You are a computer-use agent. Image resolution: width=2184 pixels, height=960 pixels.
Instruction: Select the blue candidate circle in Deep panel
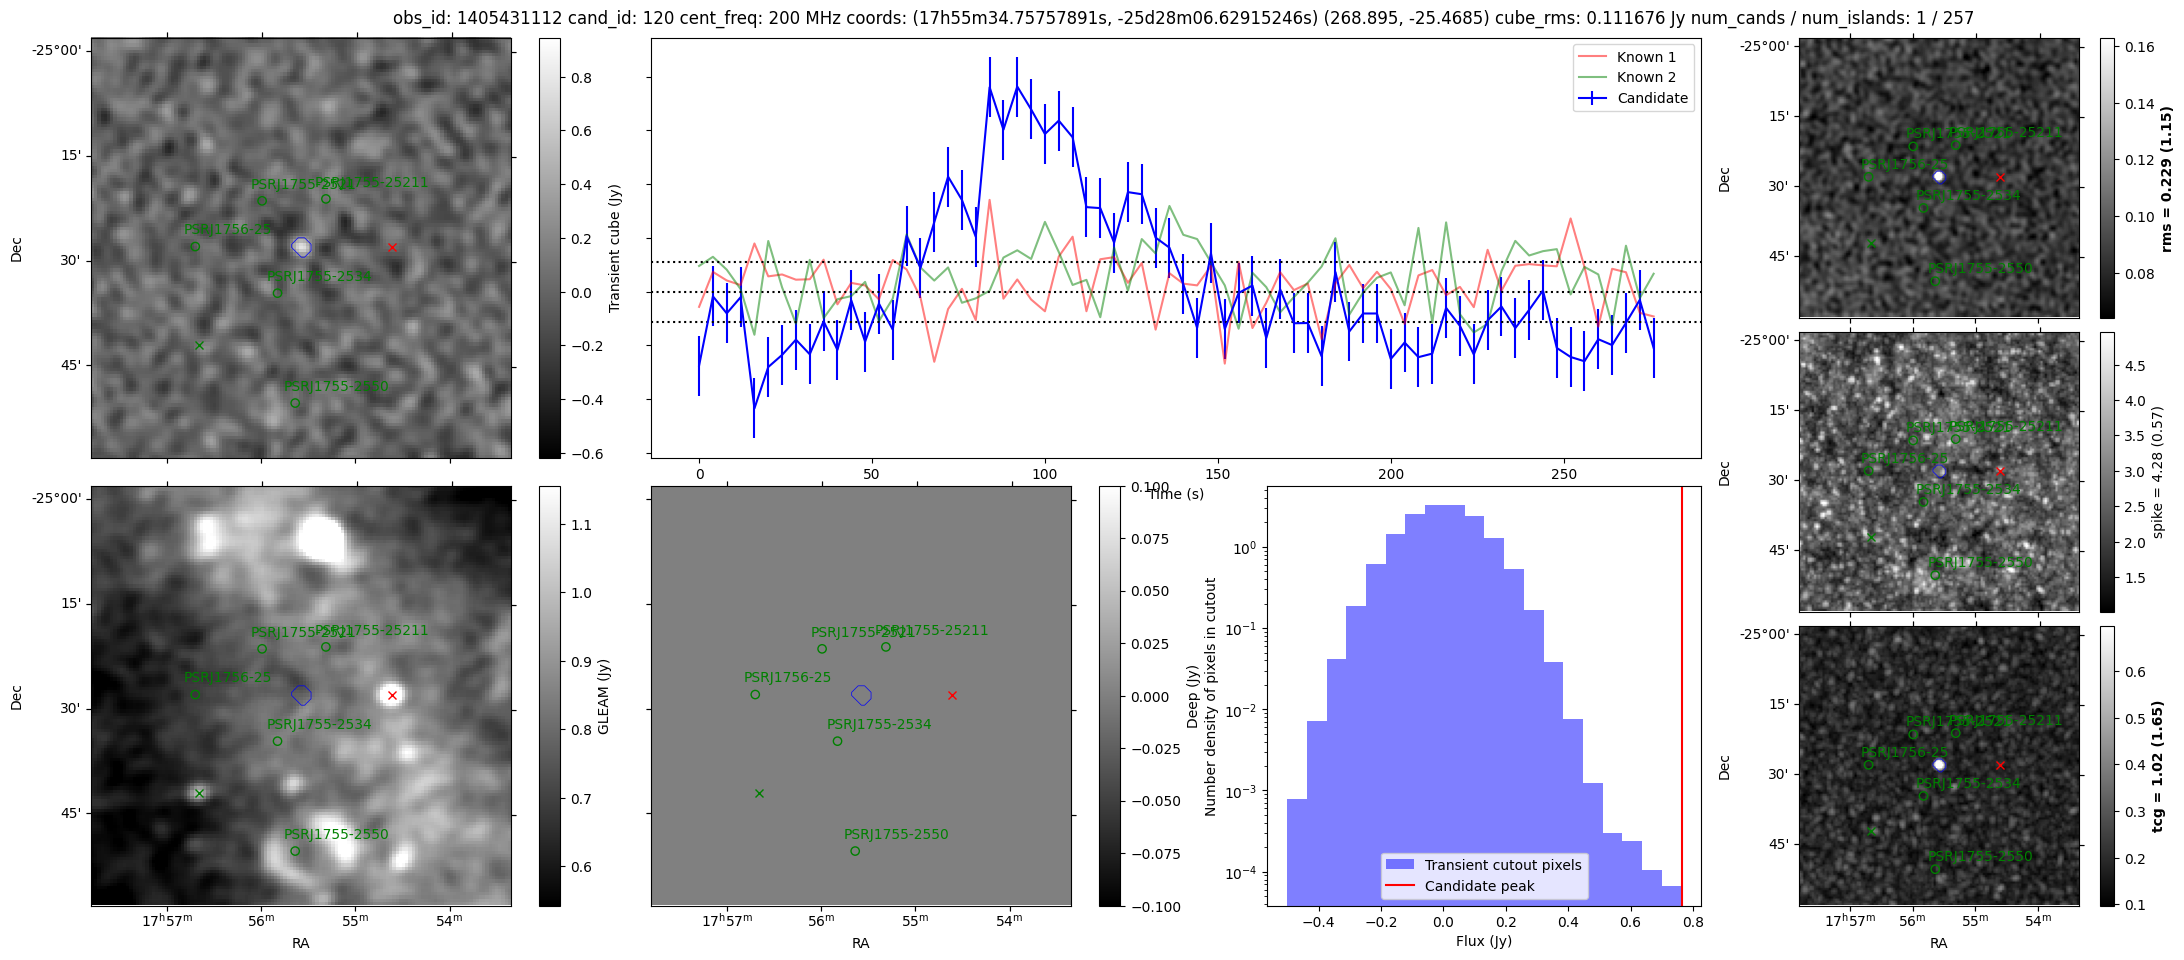click(862, 695)
